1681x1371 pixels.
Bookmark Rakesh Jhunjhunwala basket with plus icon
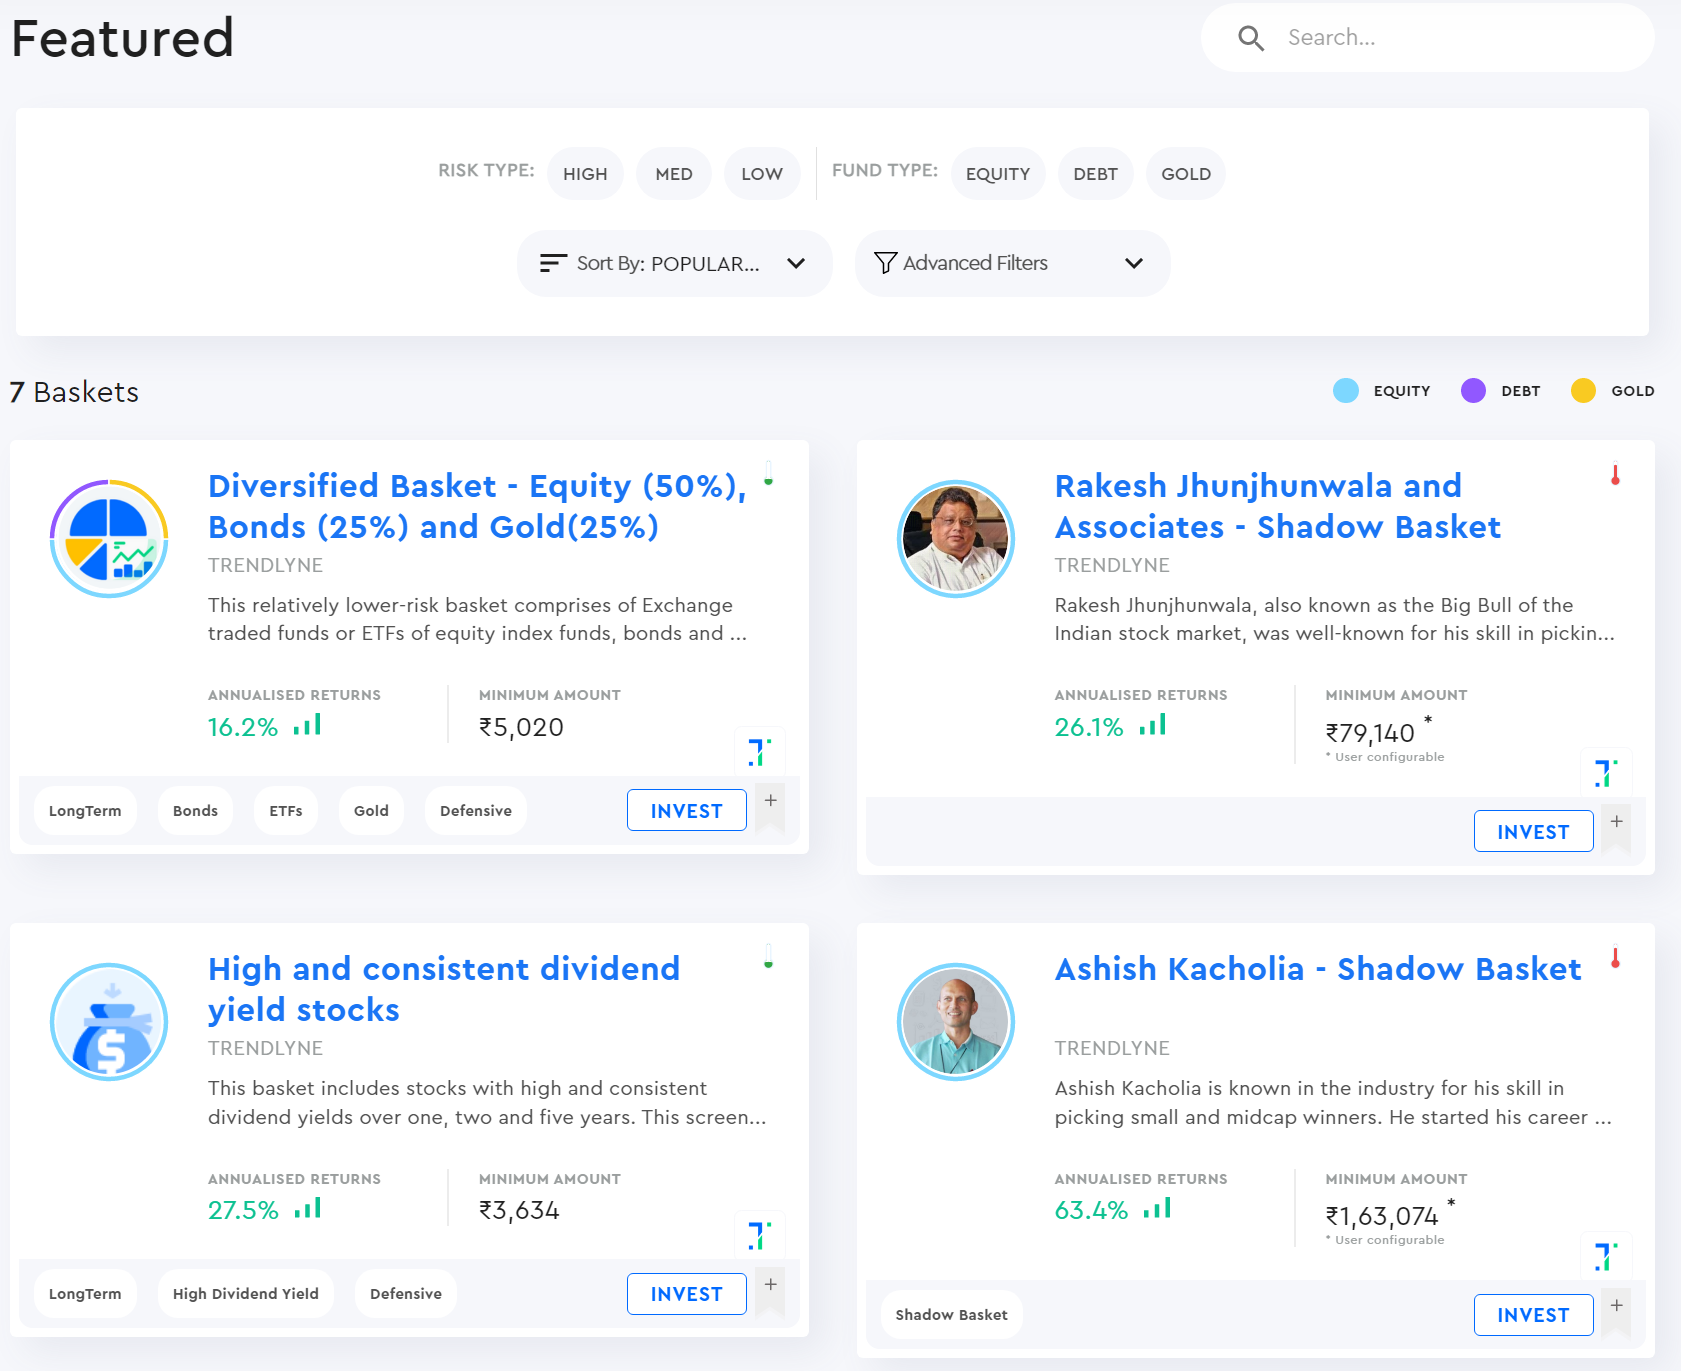1616,827
